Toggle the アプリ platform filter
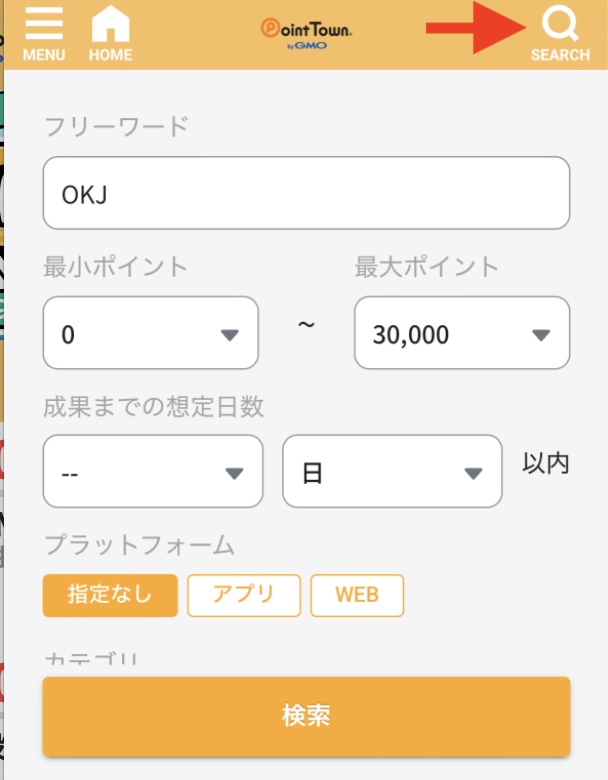 coord(244,595)
